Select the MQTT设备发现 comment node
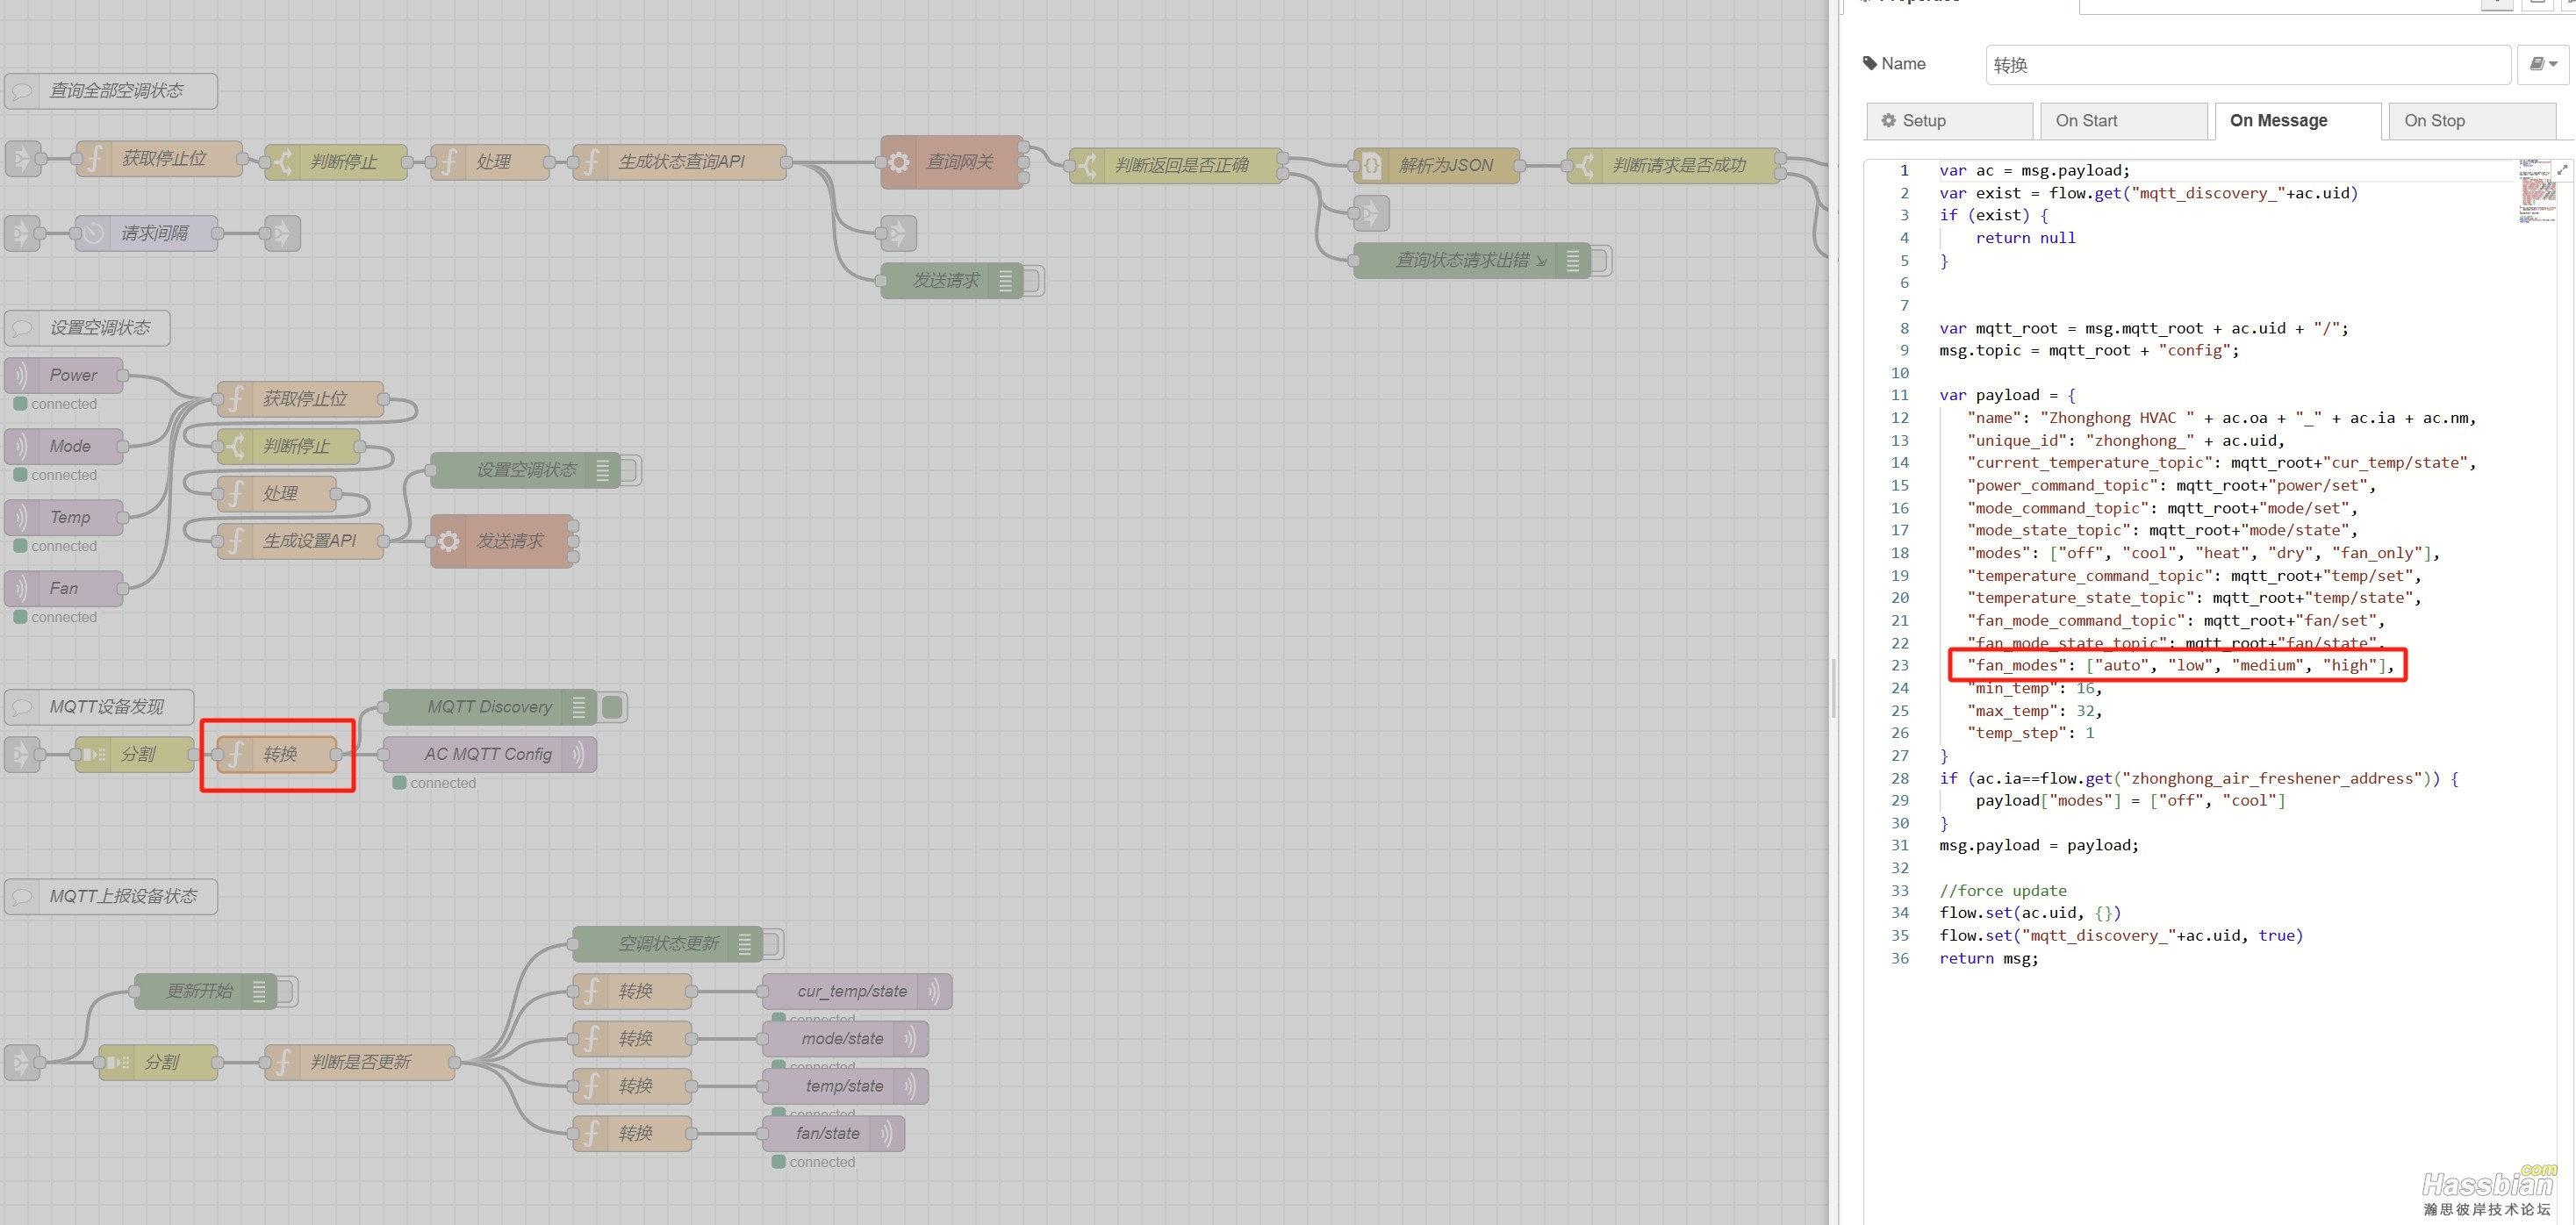Image resolution: width=2576 pixels, height=1225 pixels. 100,707
